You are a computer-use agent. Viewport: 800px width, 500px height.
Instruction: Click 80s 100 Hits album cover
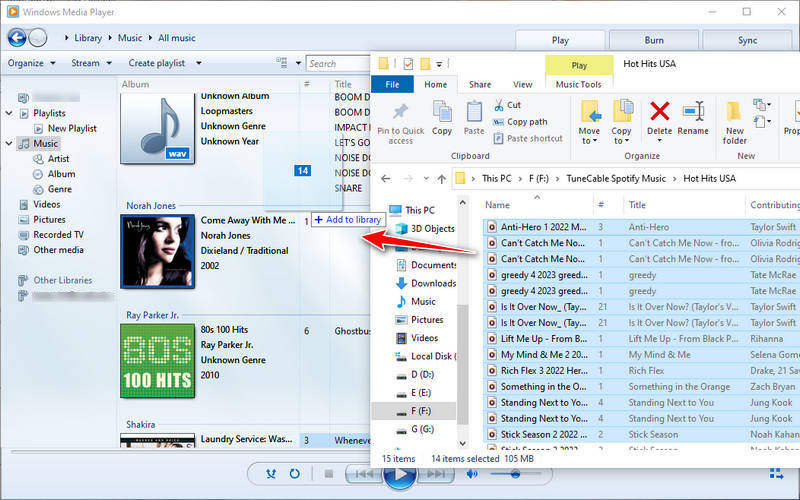tap(157, 361)
